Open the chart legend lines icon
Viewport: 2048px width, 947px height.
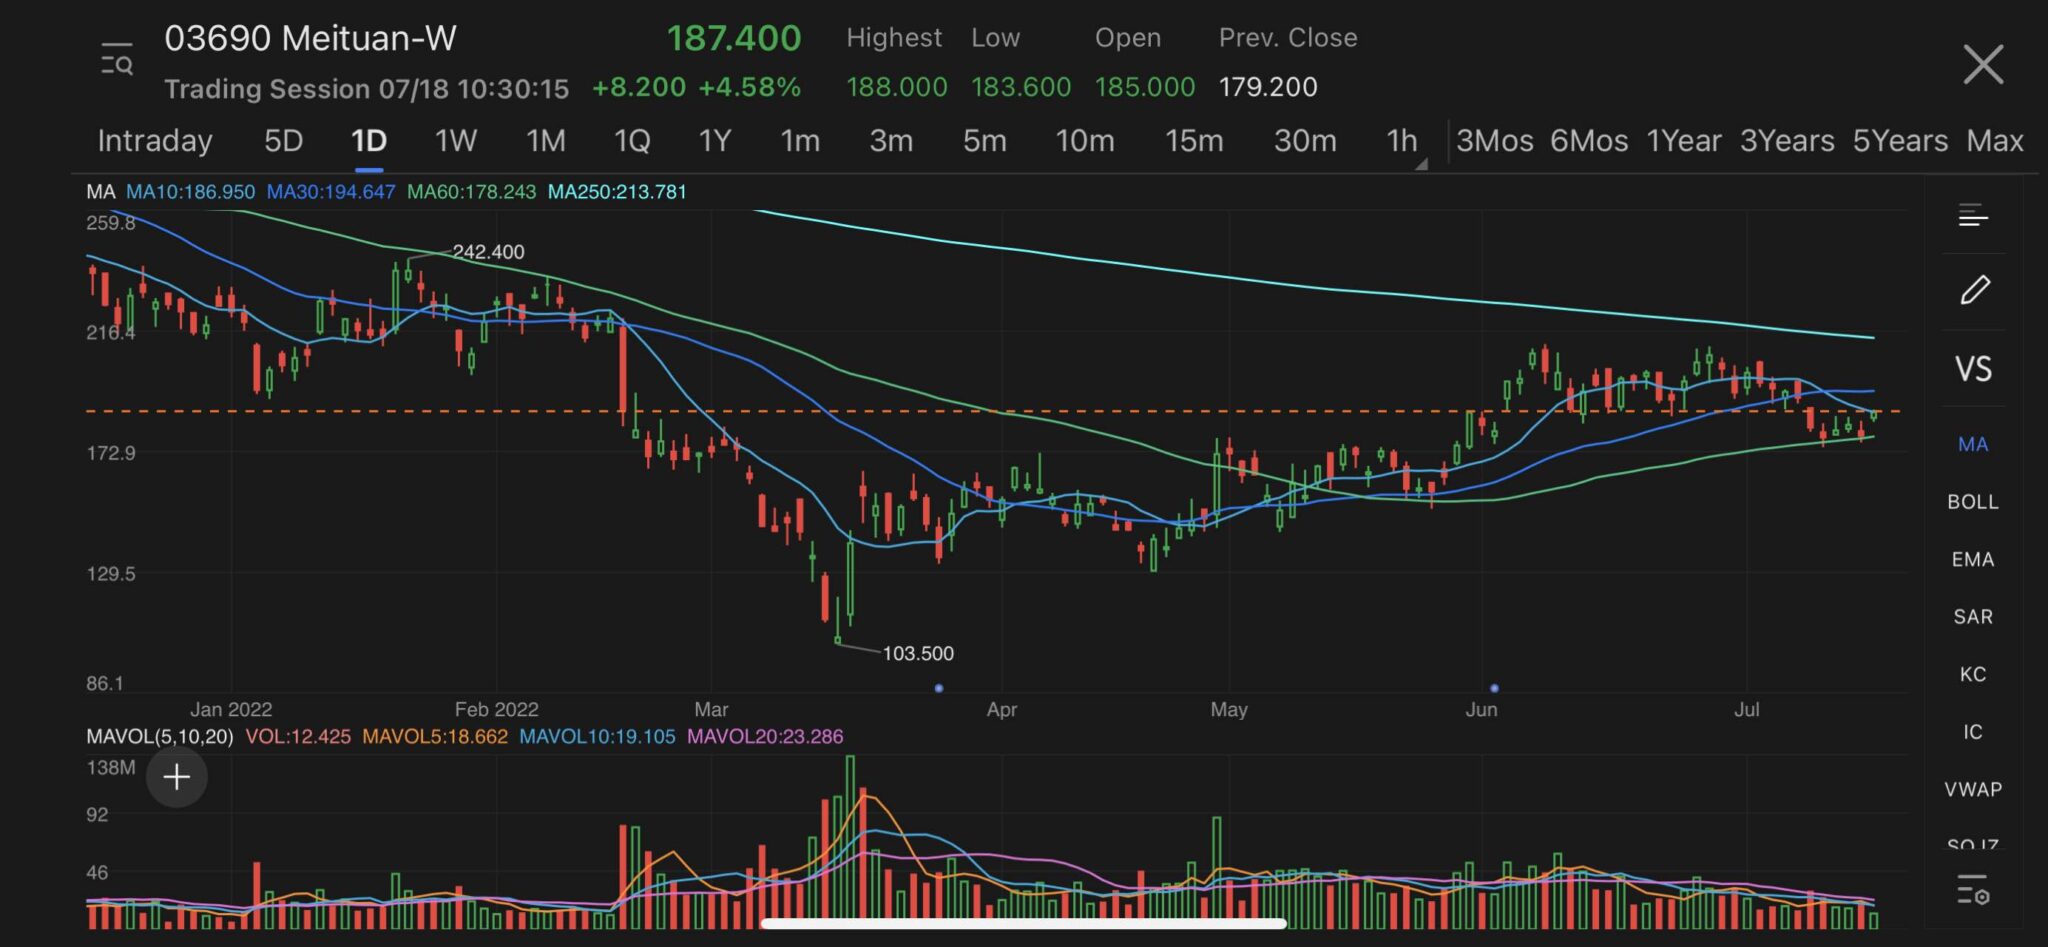pyautogui.click(x=1973, y=215)
